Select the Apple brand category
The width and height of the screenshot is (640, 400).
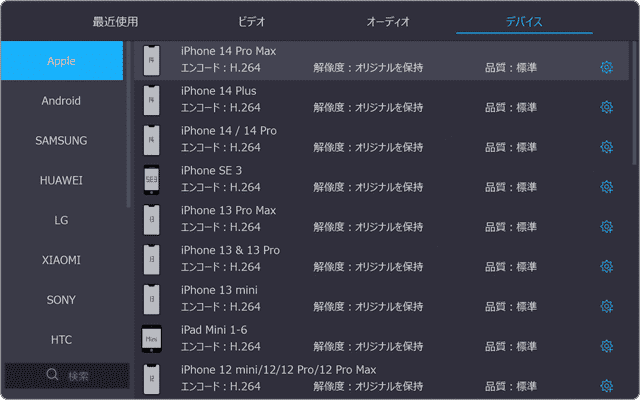(62, 61)
